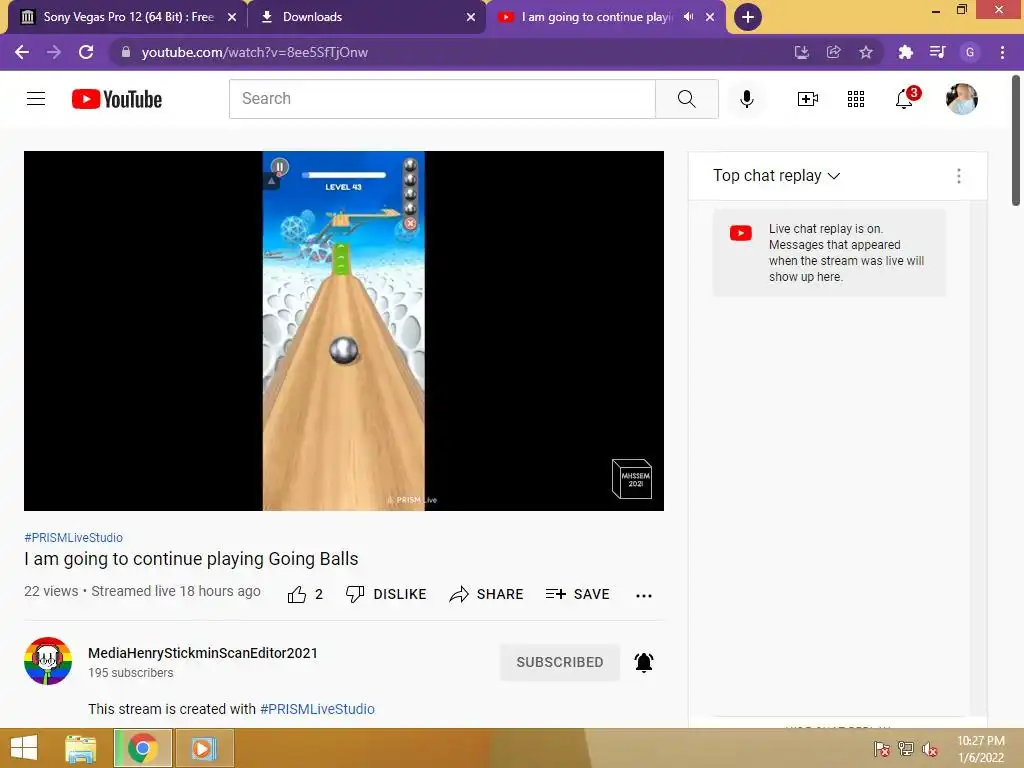Screen dimensions: 1024x768
Task: Mute the tab via its speaker icon
Action: 688,17
